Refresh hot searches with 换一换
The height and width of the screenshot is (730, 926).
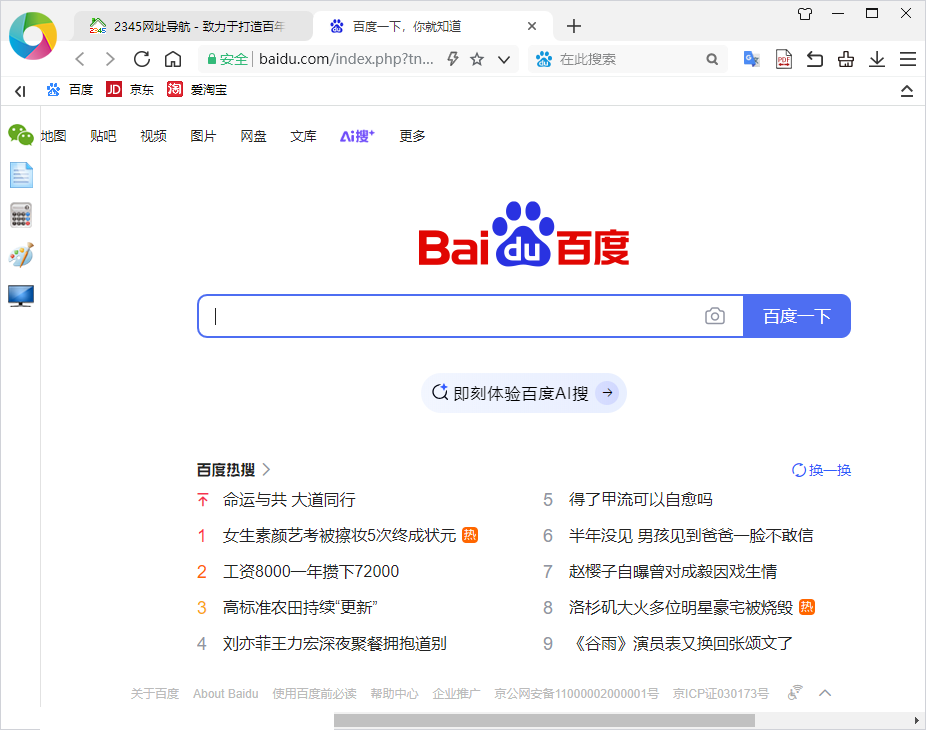tap(821, 470)
